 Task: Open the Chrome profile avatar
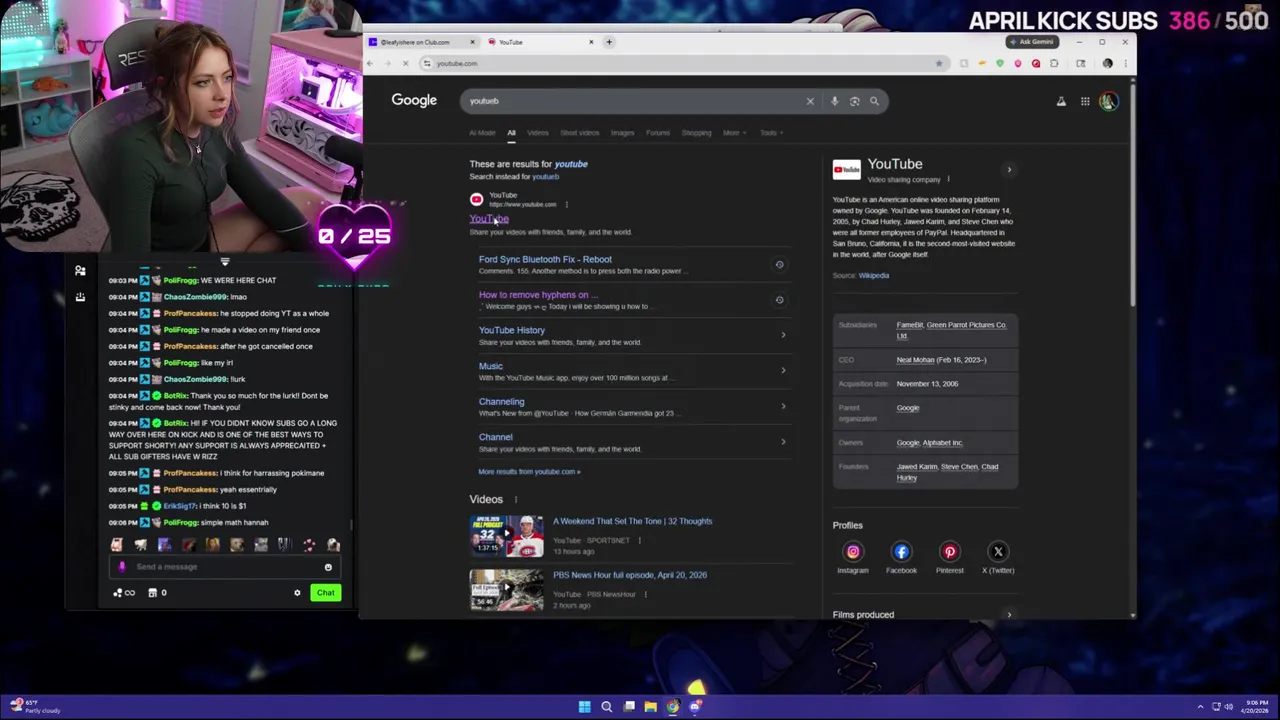[x=1107, y=63]
